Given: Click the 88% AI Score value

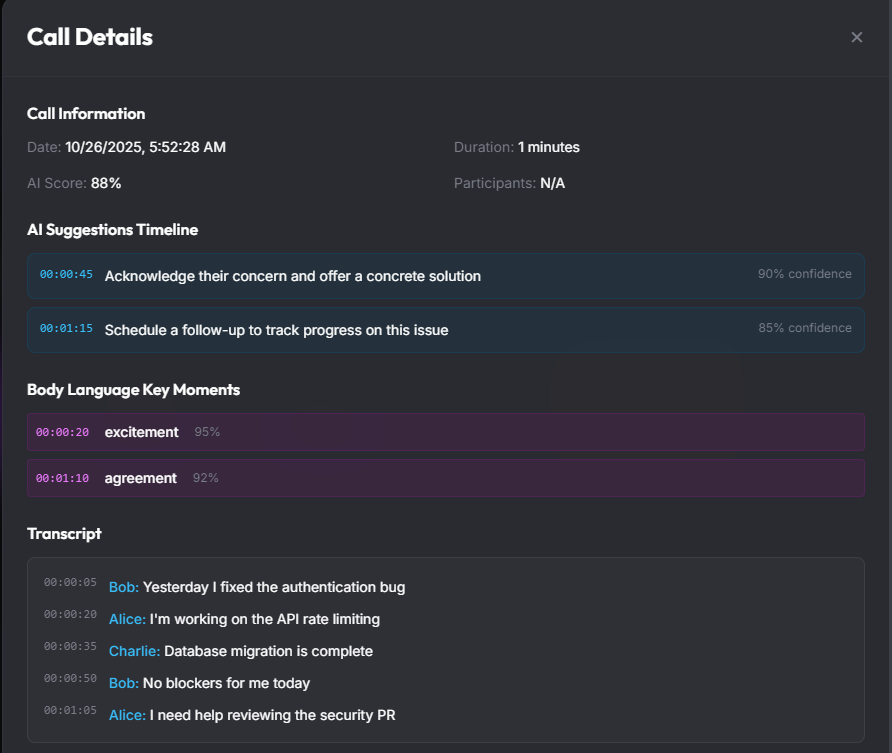Looking at the screenshot, I should (x=106, y=183).
